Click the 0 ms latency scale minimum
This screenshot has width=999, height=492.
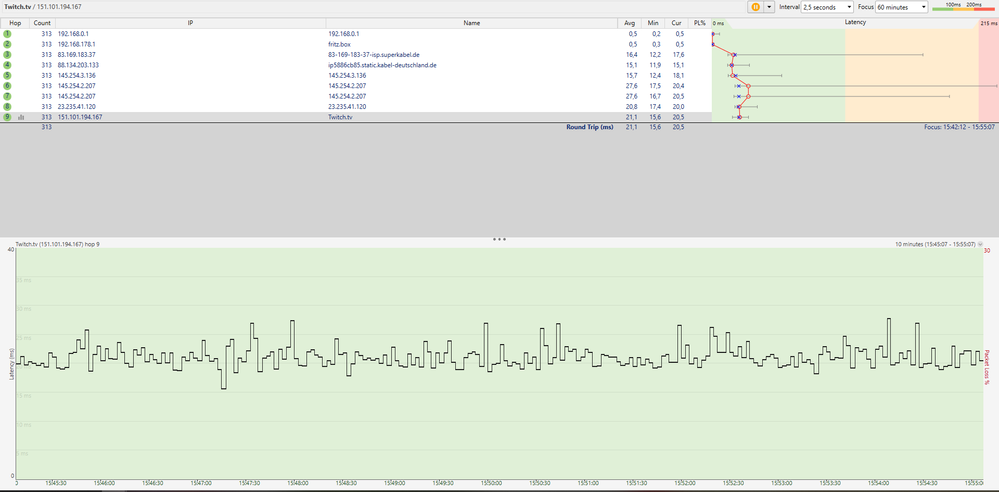[718, 23]
